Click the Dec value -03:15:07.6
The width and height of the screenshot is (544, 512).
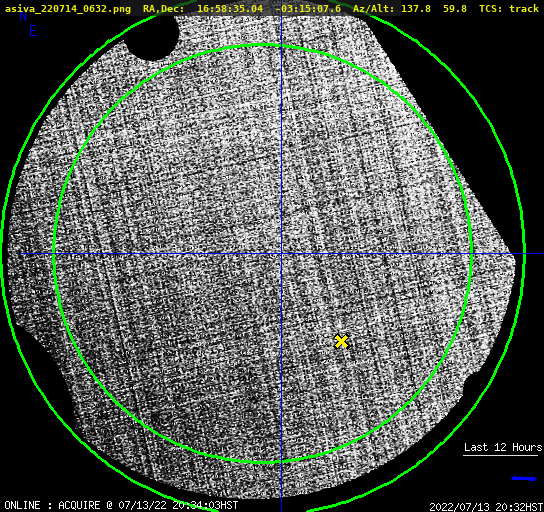[x=308, y=9]
